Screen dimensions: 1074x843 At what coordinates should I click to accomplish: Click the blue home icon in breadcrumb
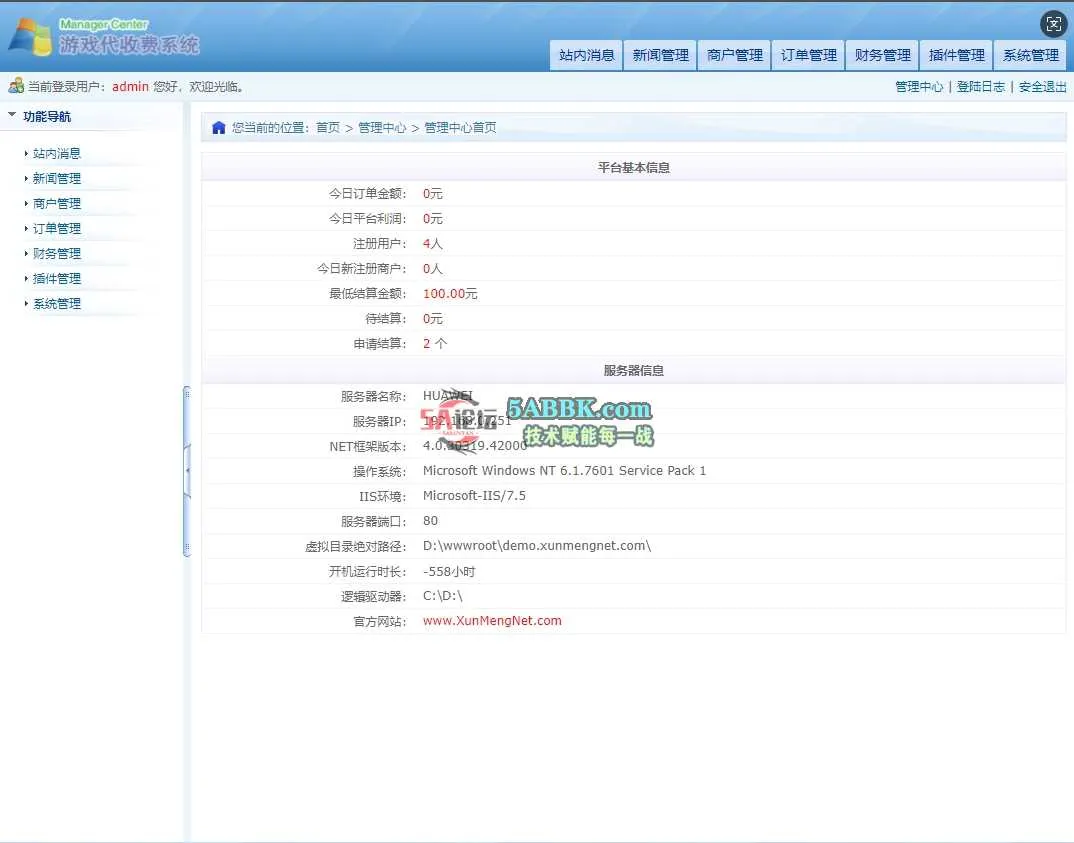218,127
